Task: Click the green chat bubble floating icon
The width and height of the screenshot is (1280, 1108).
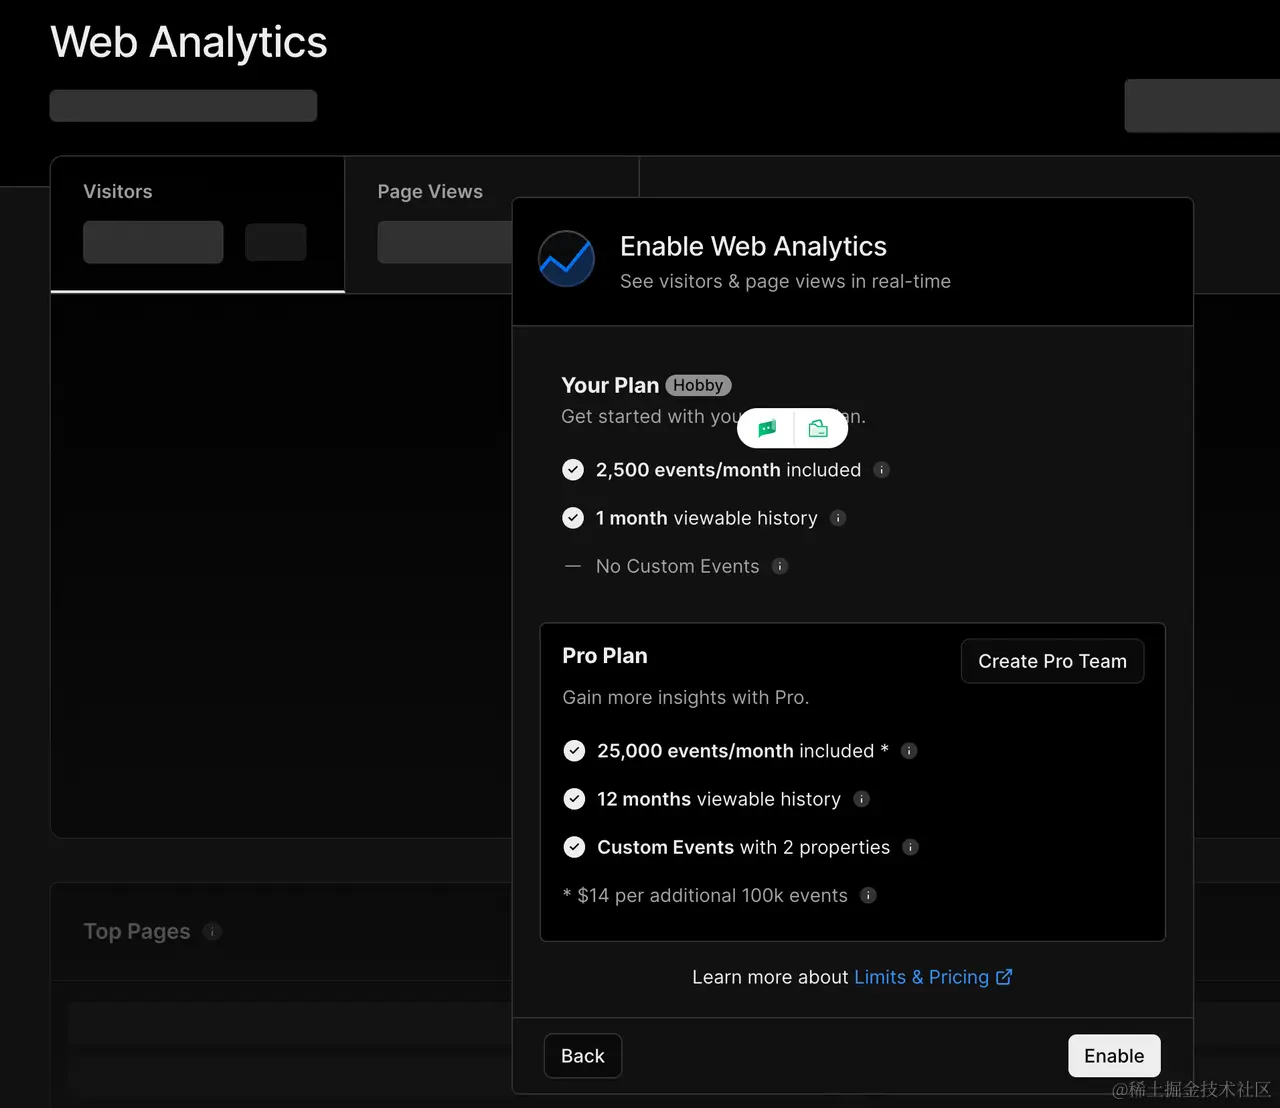Action: coord(767,429)
